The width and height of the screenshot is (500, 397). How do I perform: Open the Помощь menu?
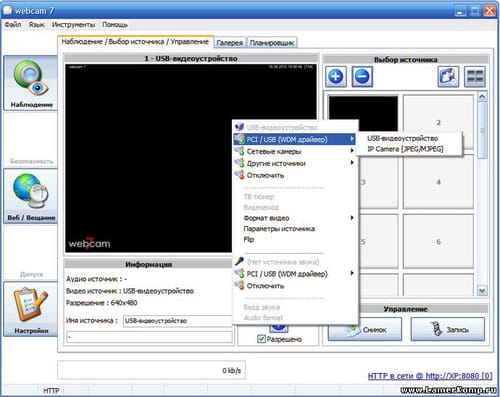(x=115, y=25)
